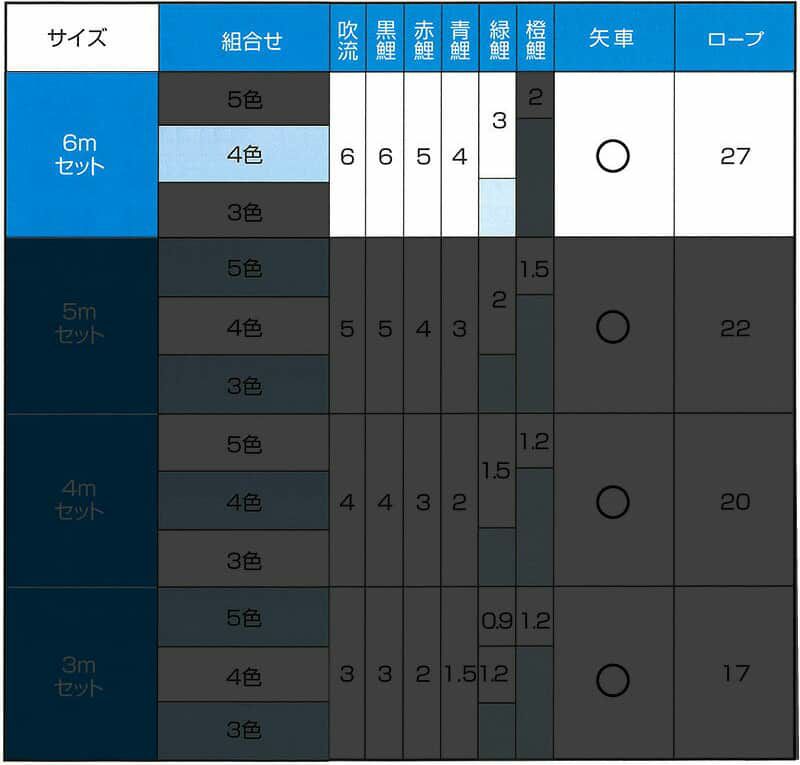Viewport: 800px width, 765px height.
Task: Click the rope length value 27
Action: coord(735,156)
